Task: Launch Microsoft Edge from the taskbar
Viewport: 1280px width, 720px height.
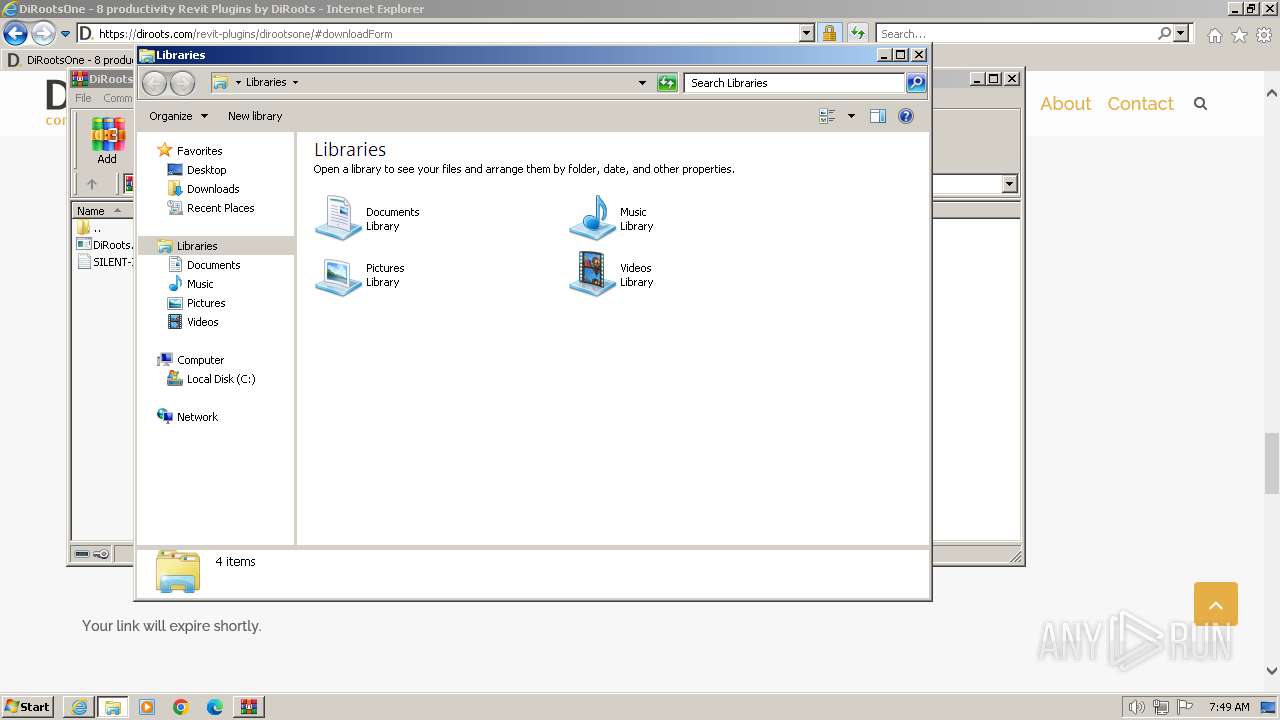Action: [x=215, y=707]
